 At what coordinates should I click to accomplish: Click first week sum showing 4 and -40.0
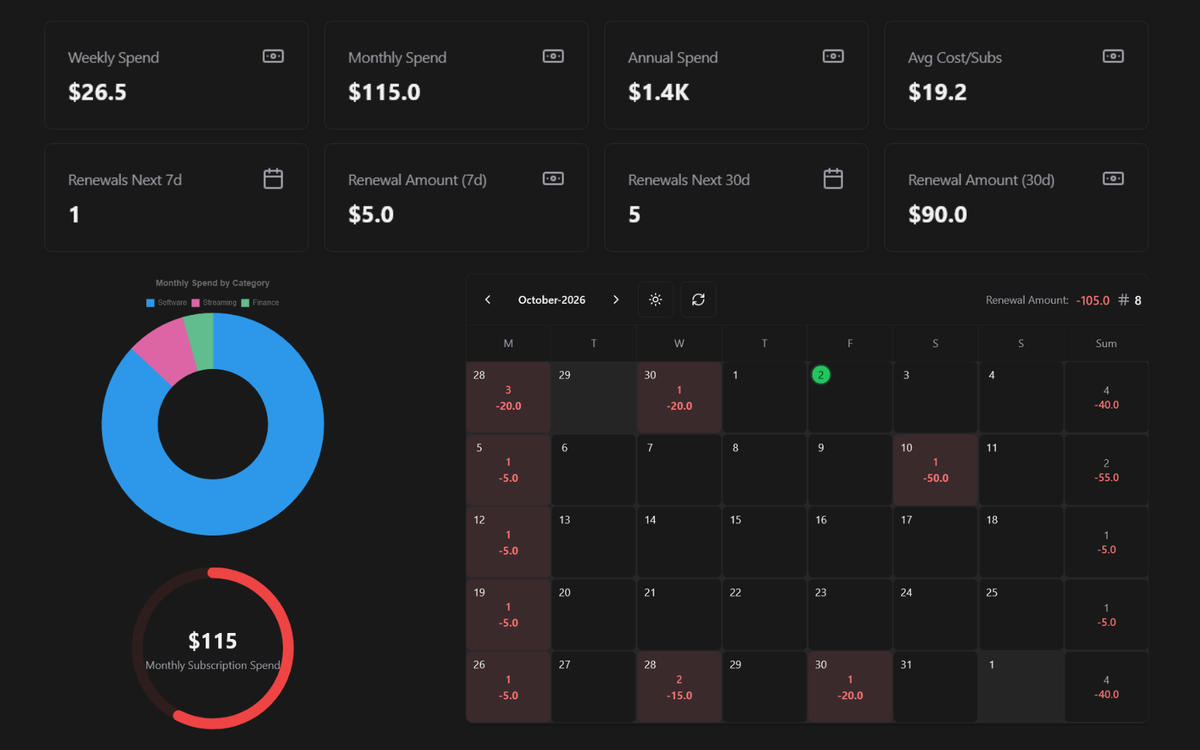pyautogui.click(x=1106, y=397)
